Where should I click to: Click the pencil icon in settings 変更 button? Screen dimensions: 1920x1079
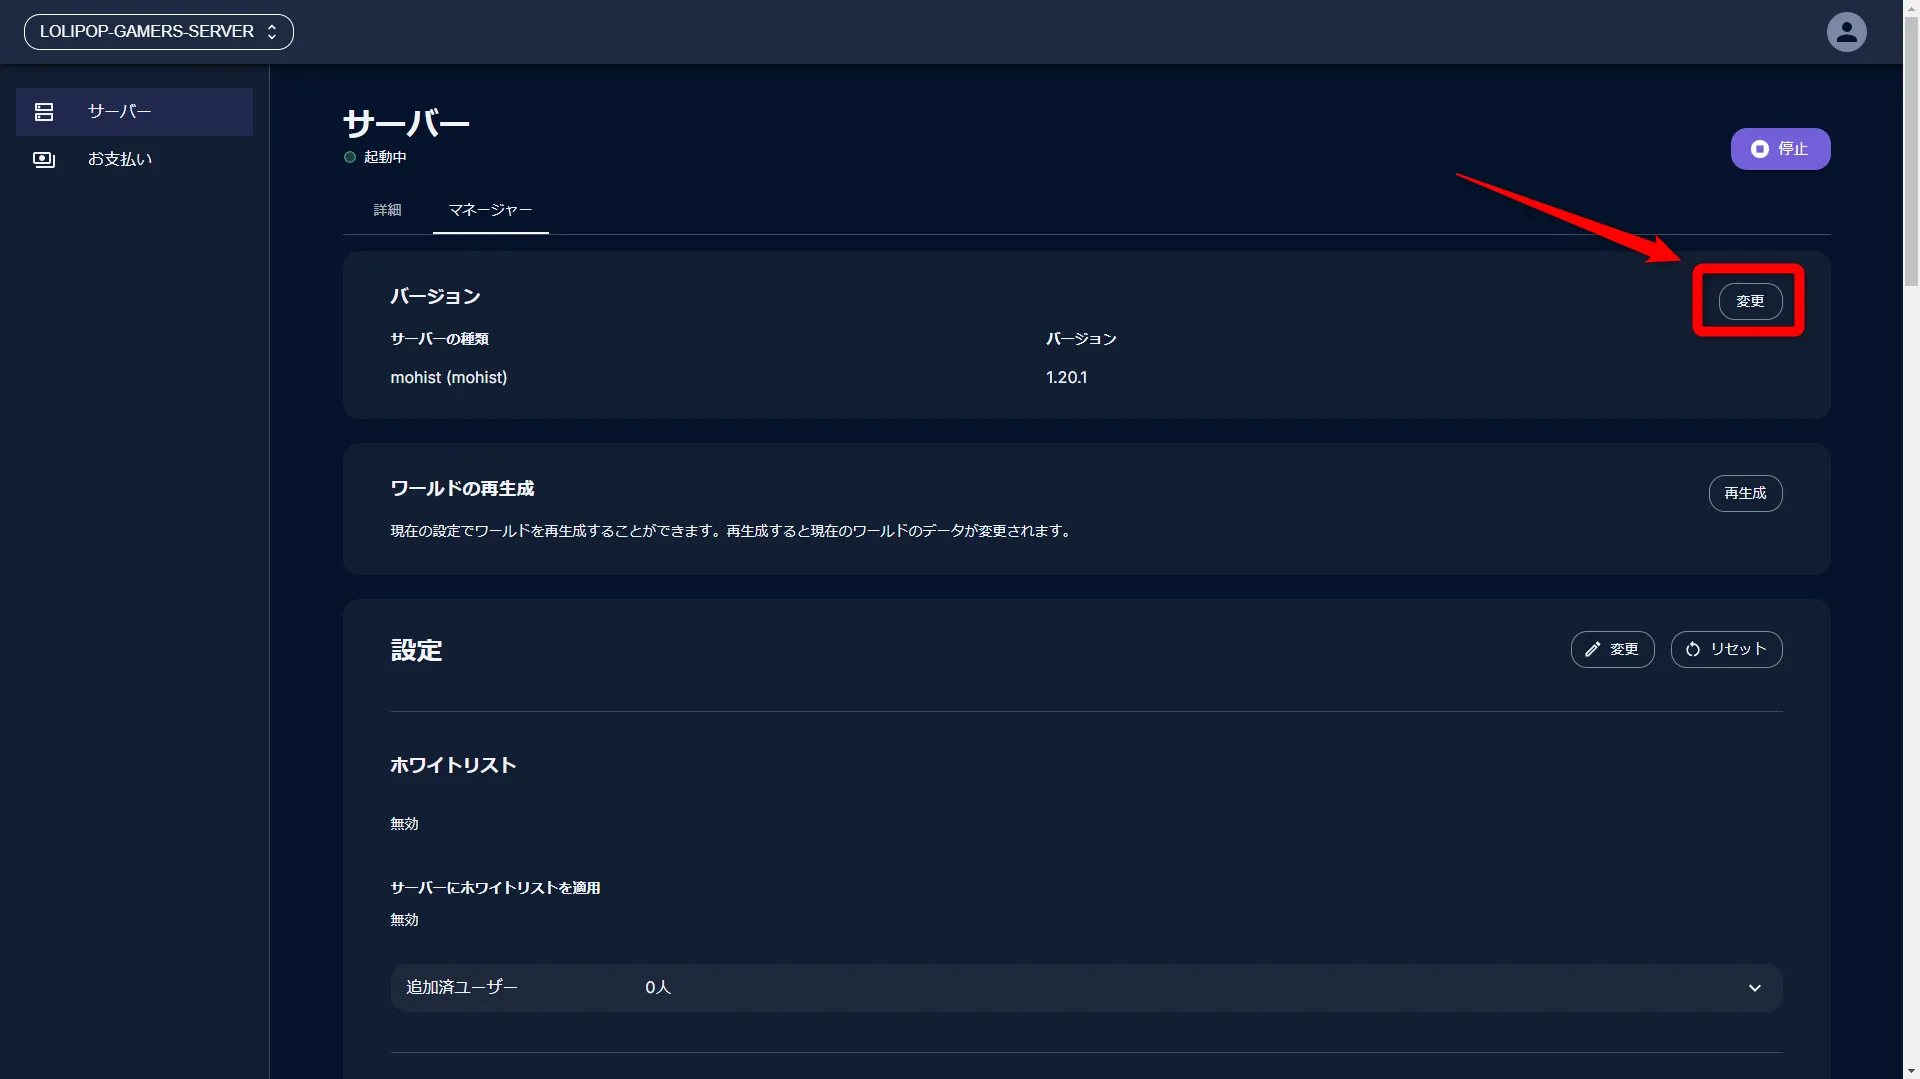[1593, 649]
